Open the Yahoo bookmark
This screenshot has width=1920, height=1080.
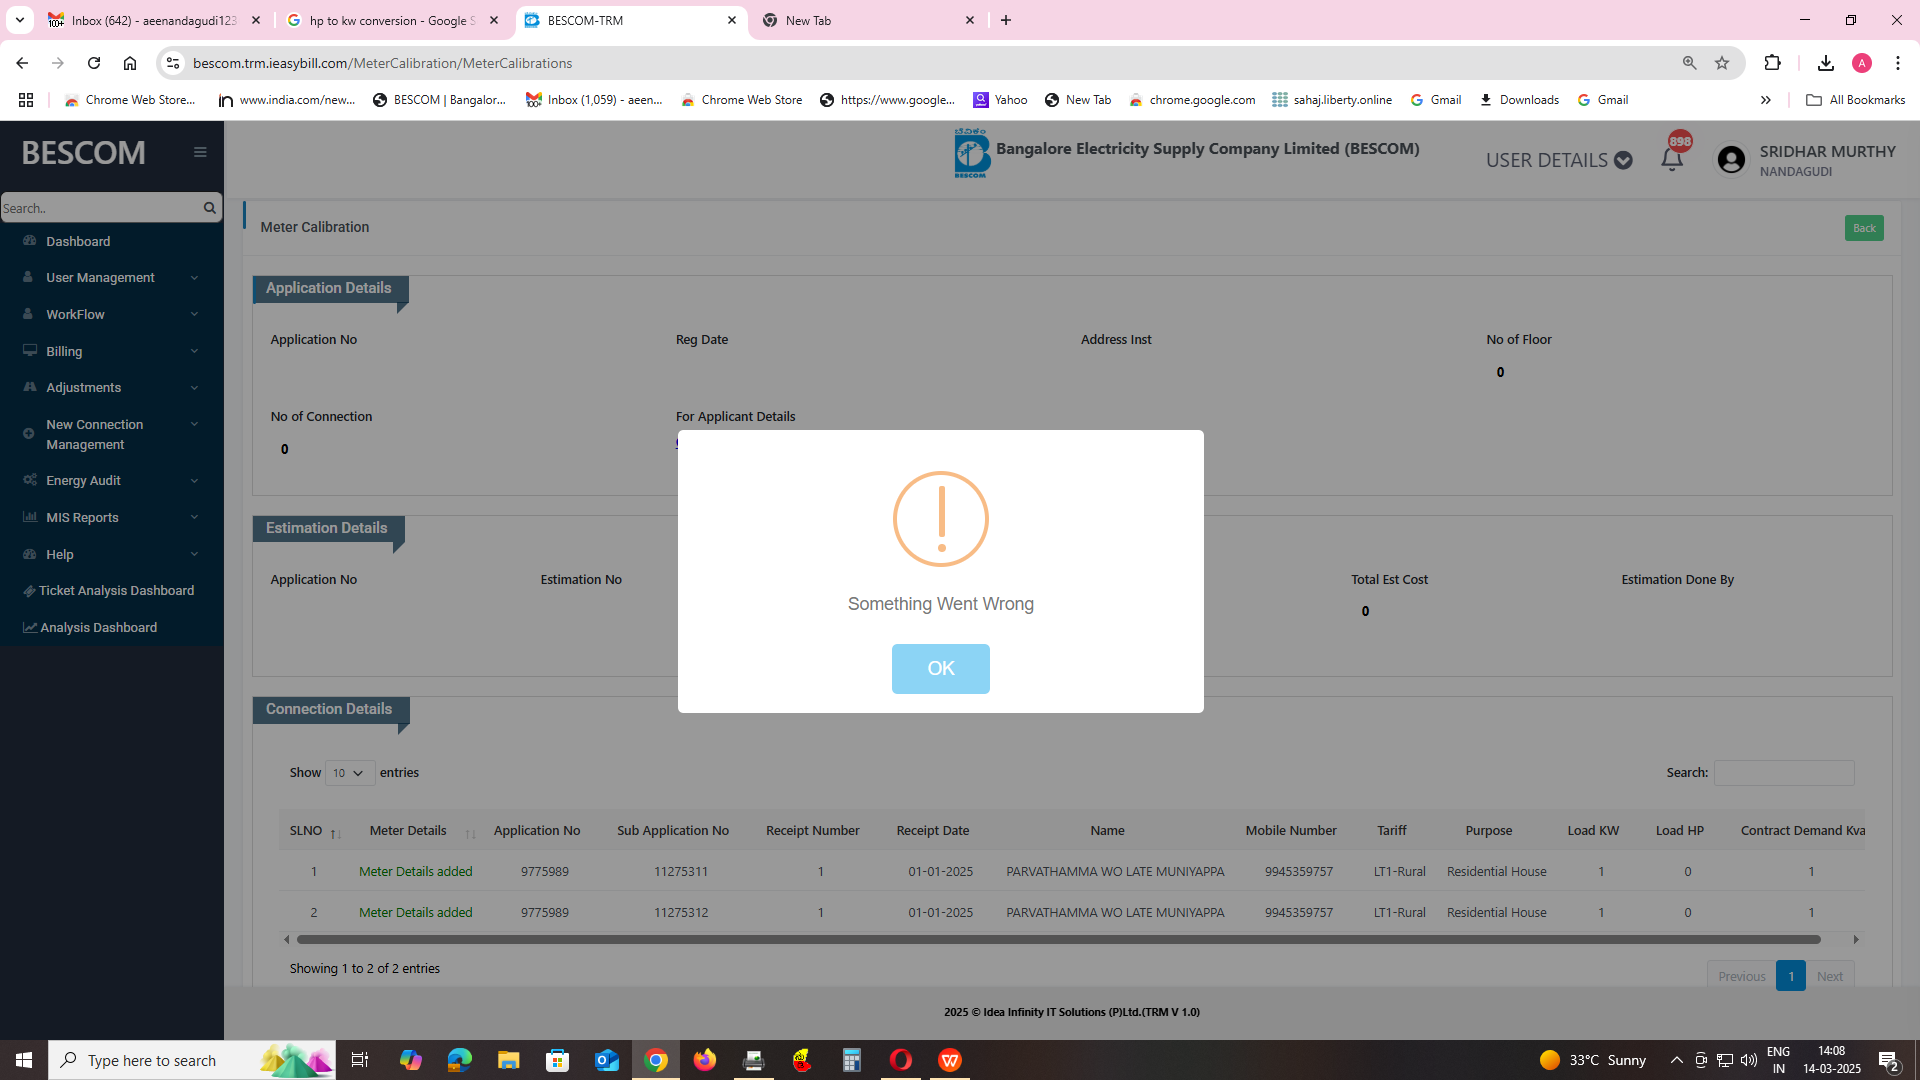(x=1000, y=100)
